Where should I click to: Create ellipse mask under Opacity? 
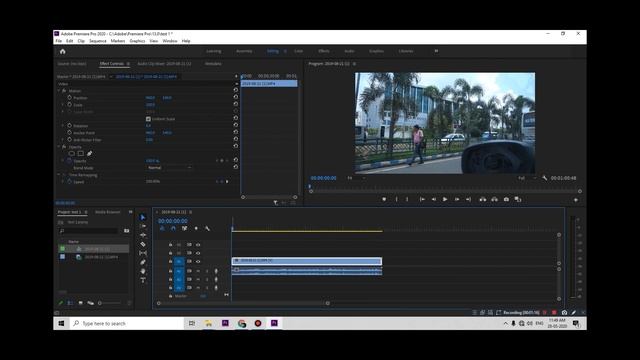pos(72,153)
